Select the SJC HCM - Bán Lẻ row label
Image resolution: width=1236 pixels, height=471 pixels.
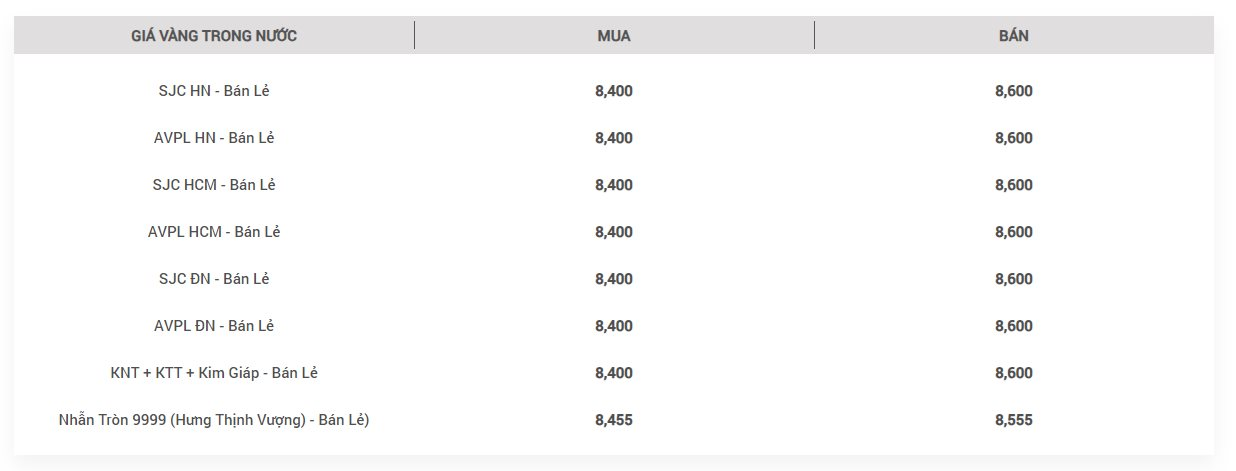(x=214, y=185)
